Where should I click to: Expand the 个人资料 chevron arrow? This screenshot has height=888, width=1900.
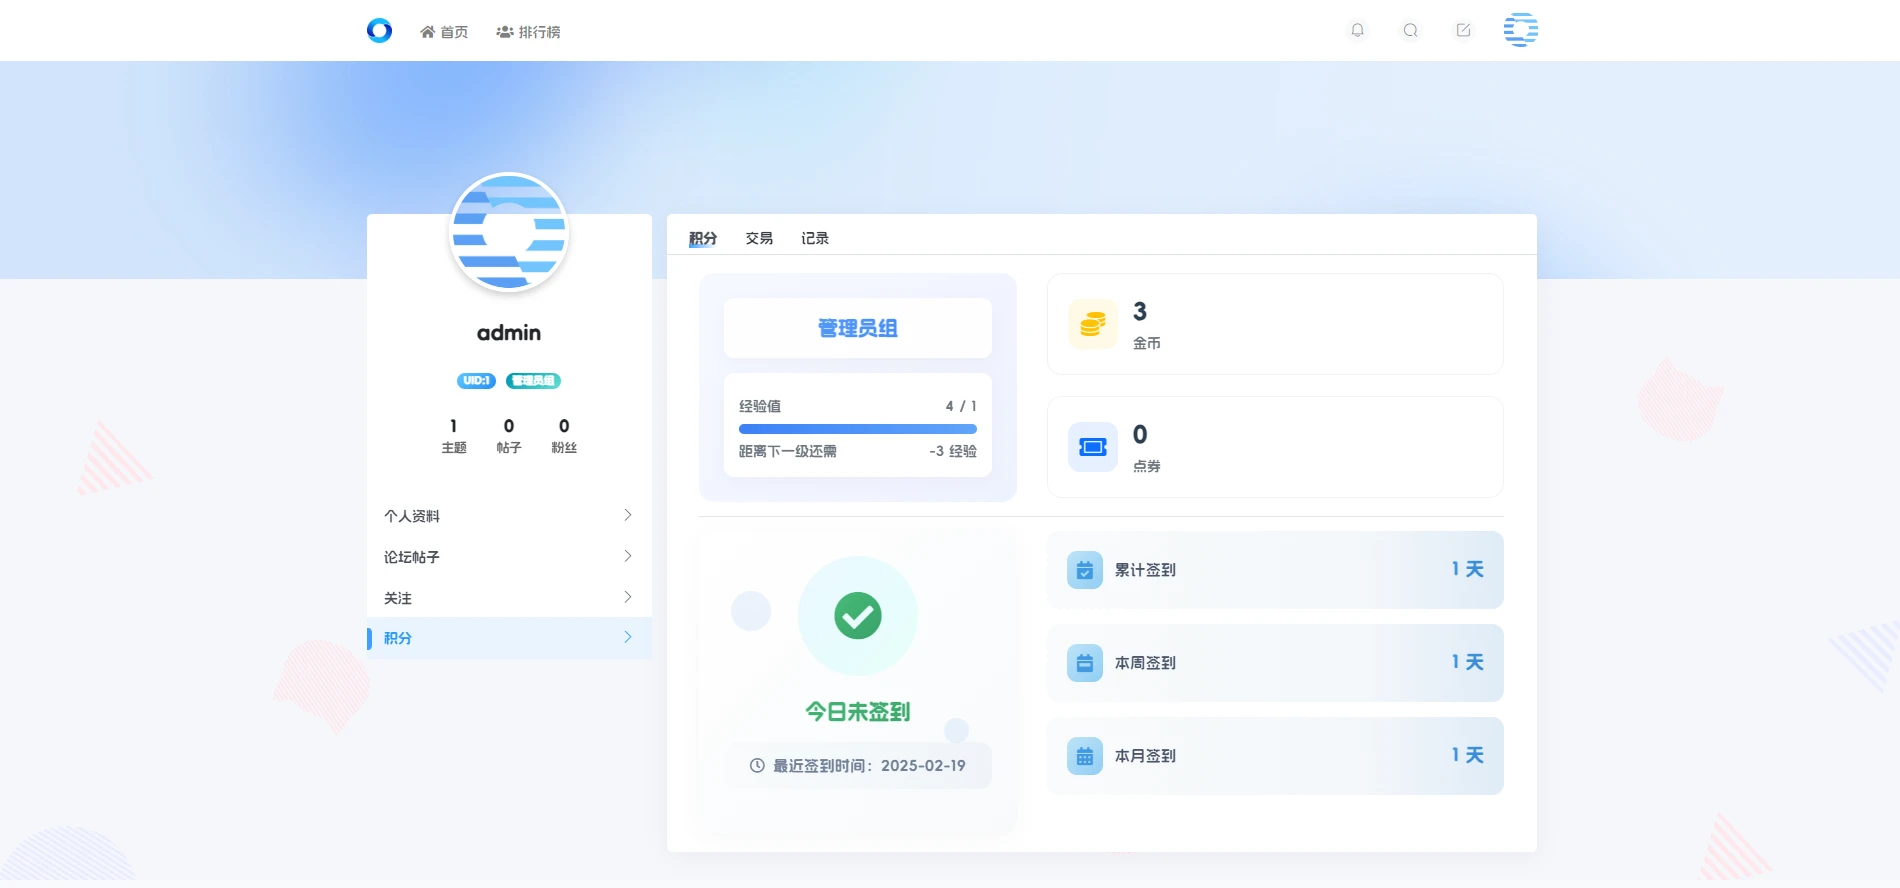(627, 515)
